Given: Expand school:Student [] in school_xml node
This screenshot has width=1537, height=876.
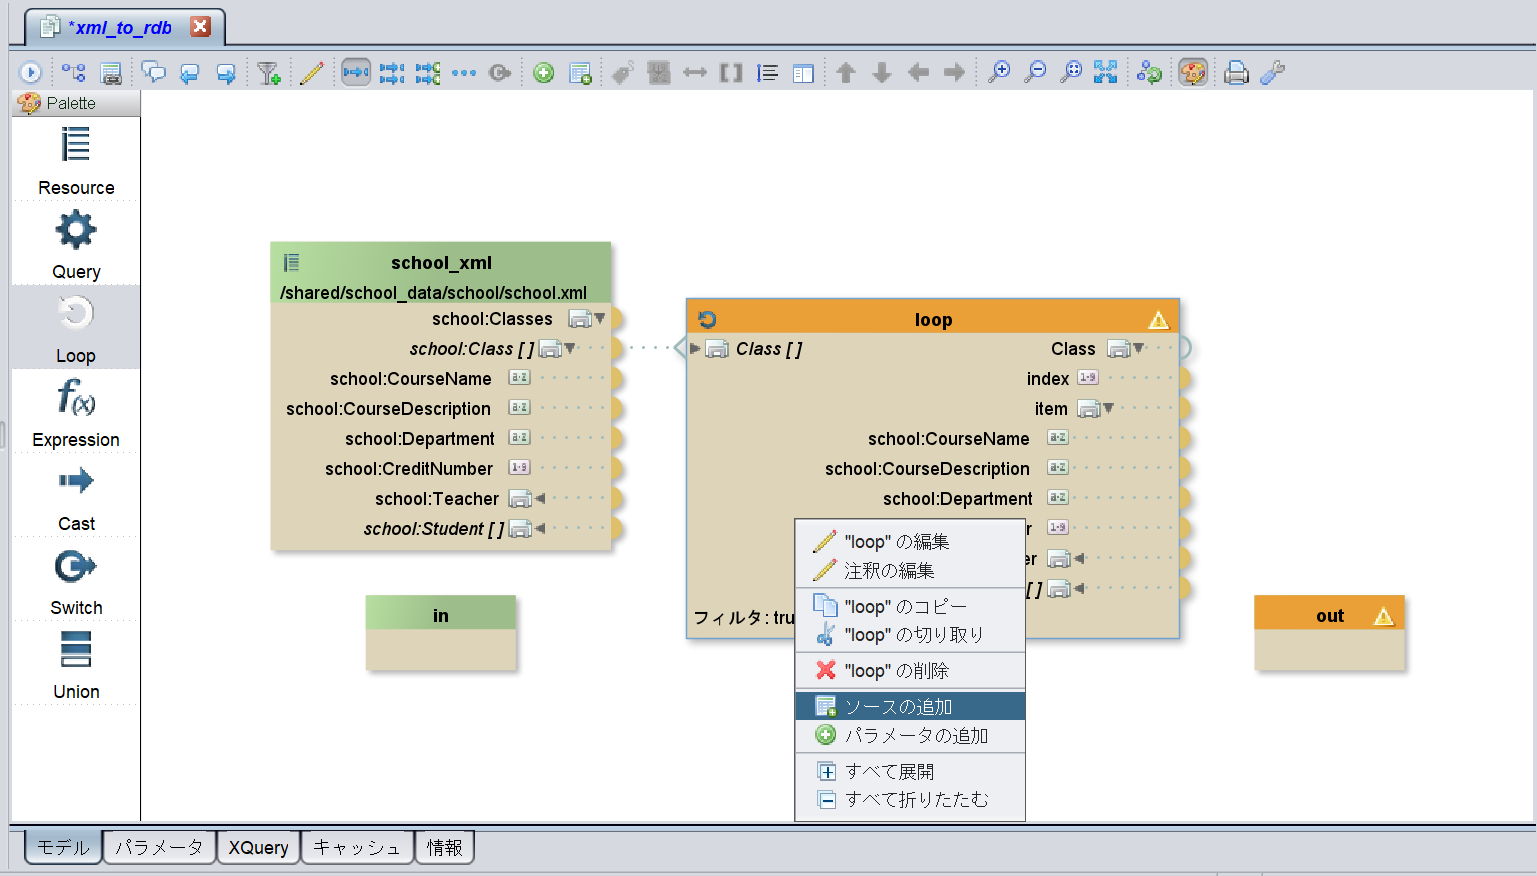Looking at the screenshot, I should [540, 528].
